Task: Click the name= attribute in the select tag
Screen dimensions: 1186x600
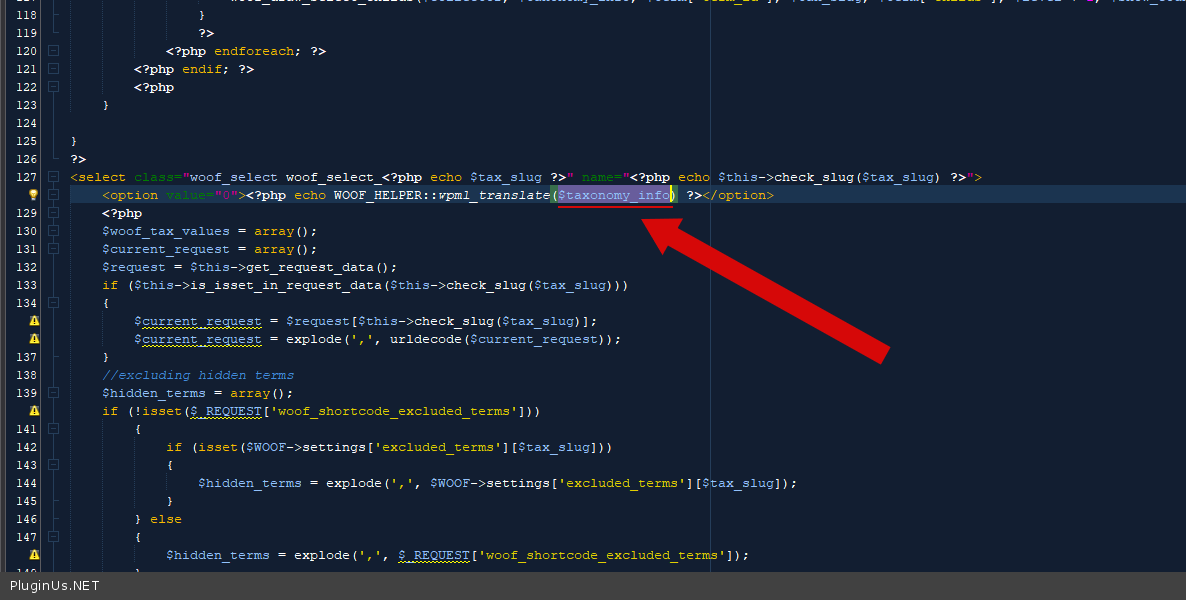Action: [x=601, y=177]
